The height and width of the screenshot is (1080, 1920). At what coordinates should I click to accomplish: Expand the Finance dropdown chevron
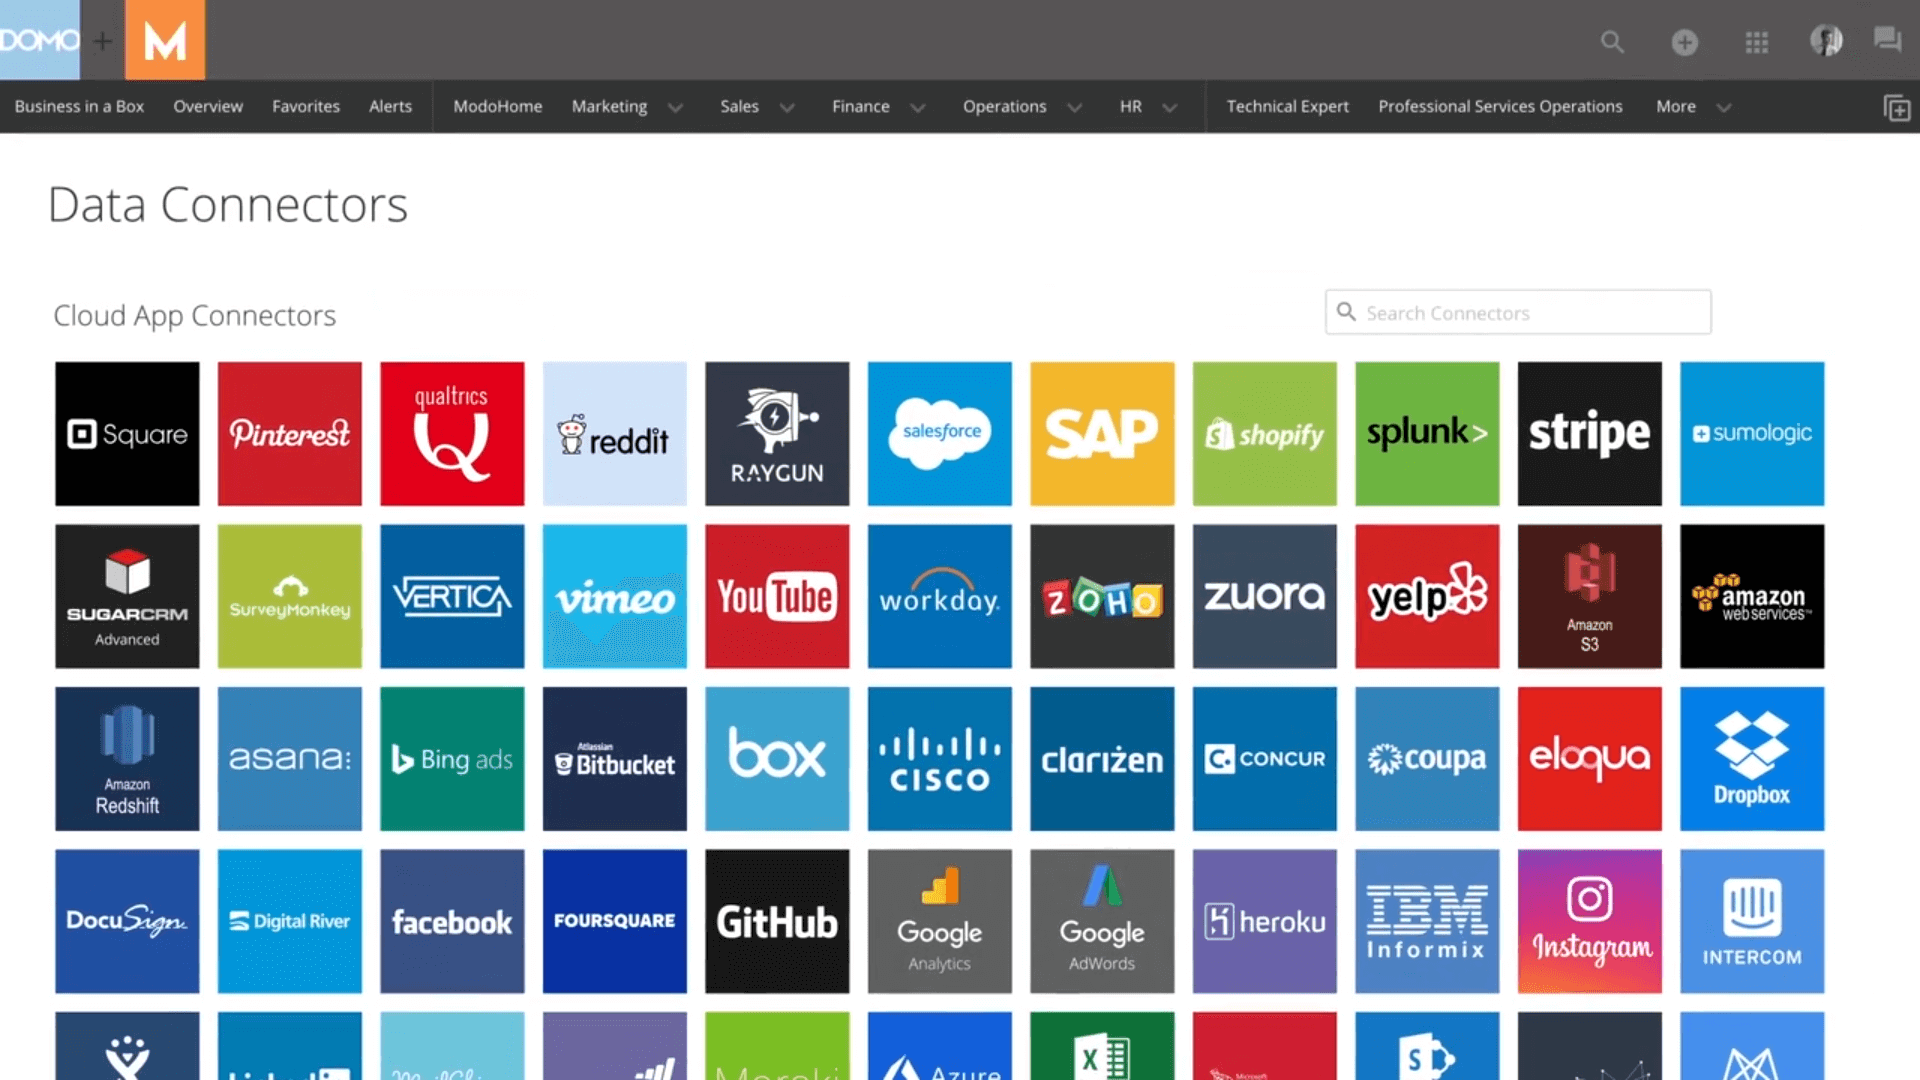coord(917,108)
